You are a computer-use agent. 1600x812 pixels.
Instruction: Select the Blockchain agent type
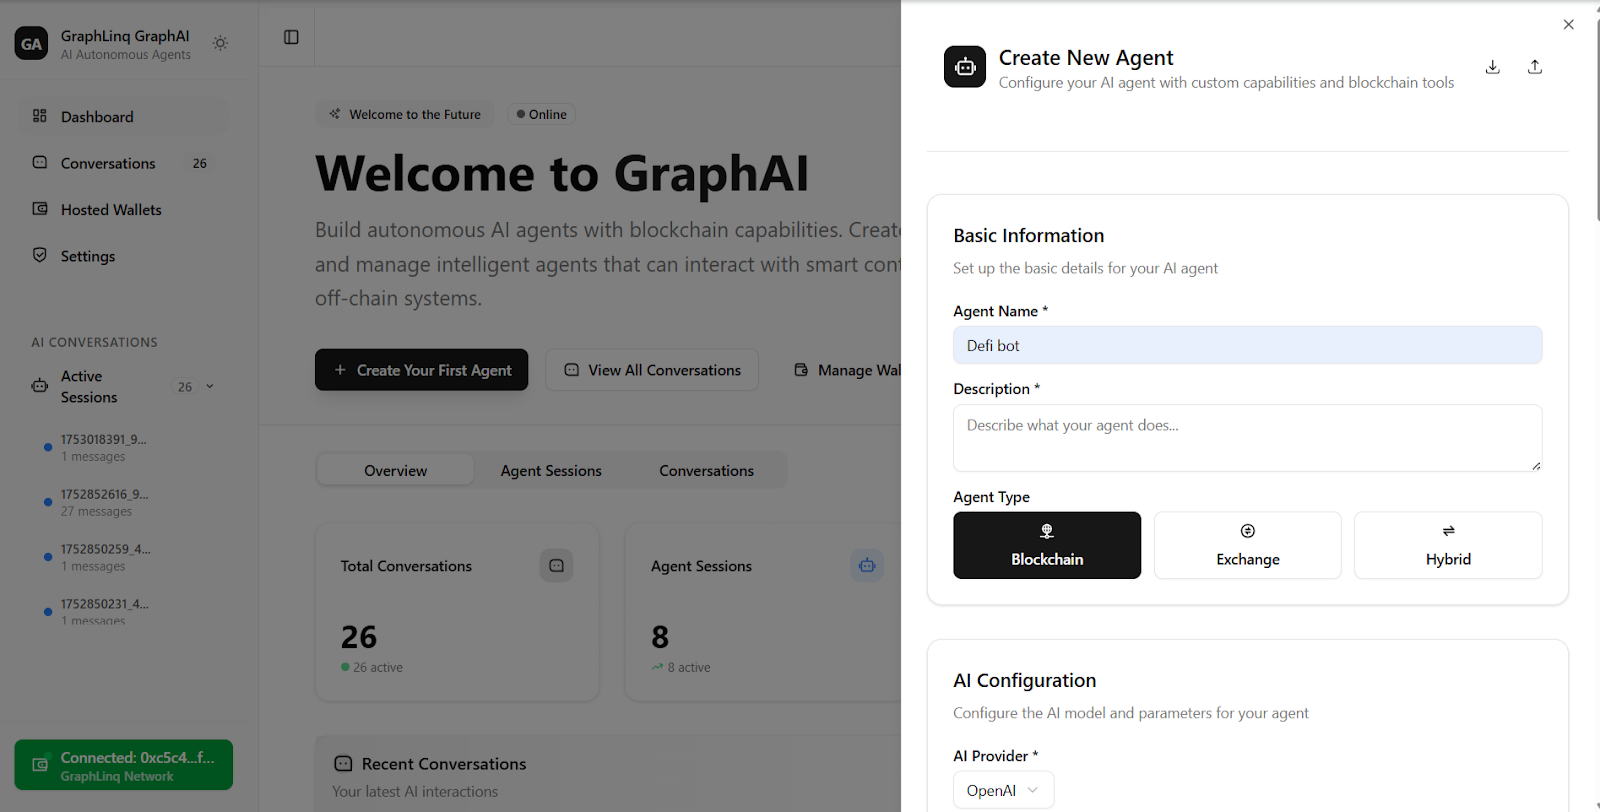tap(1047, 545)
